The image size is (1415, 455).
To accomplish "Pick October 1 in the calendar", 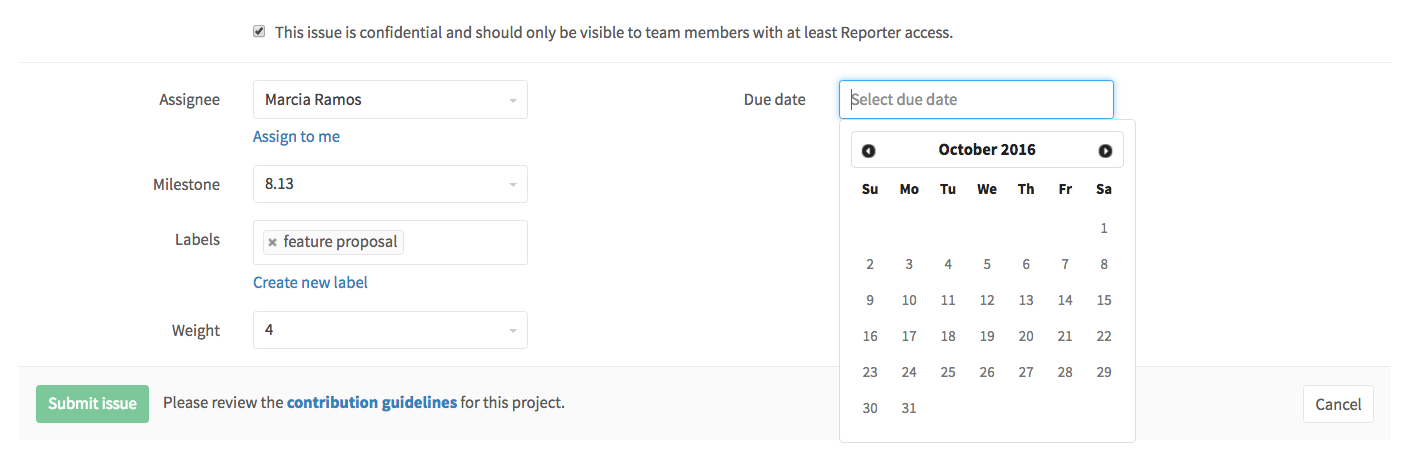I will click(x=1104, y=228).
